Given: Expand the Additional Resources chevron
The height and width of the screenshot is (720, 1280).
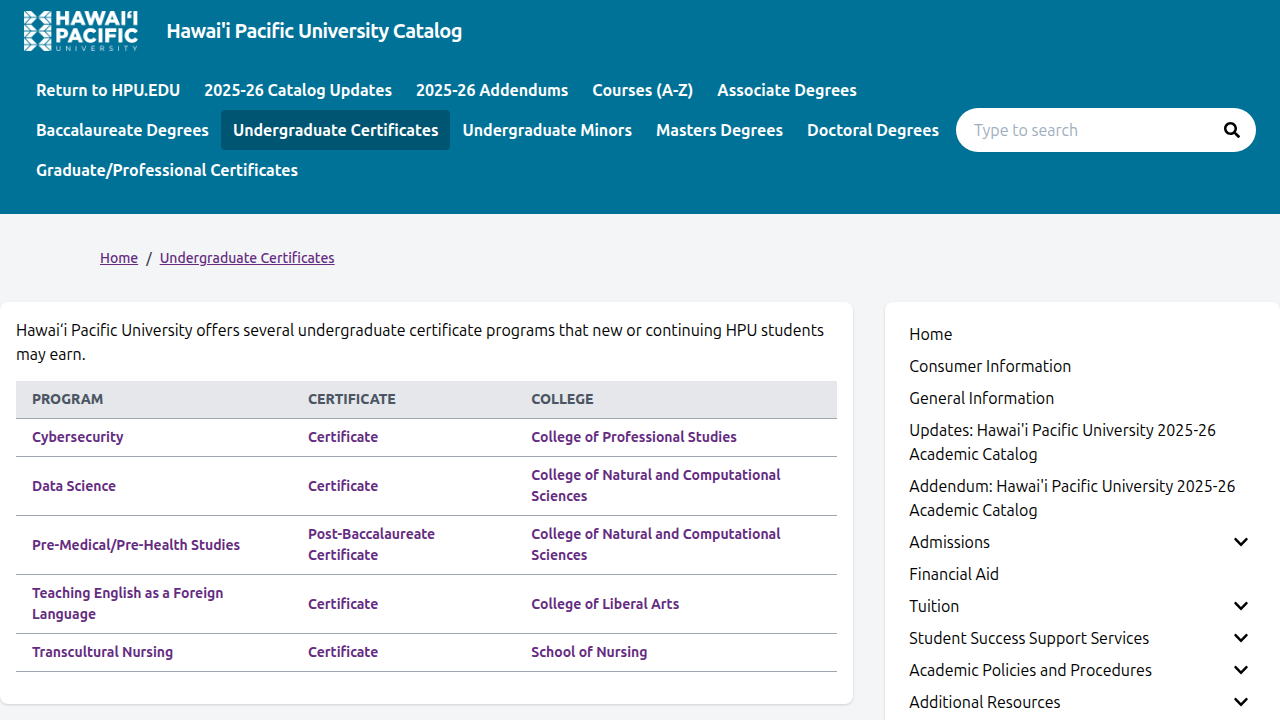Looking at the screenshot, I should point(1241,702).
